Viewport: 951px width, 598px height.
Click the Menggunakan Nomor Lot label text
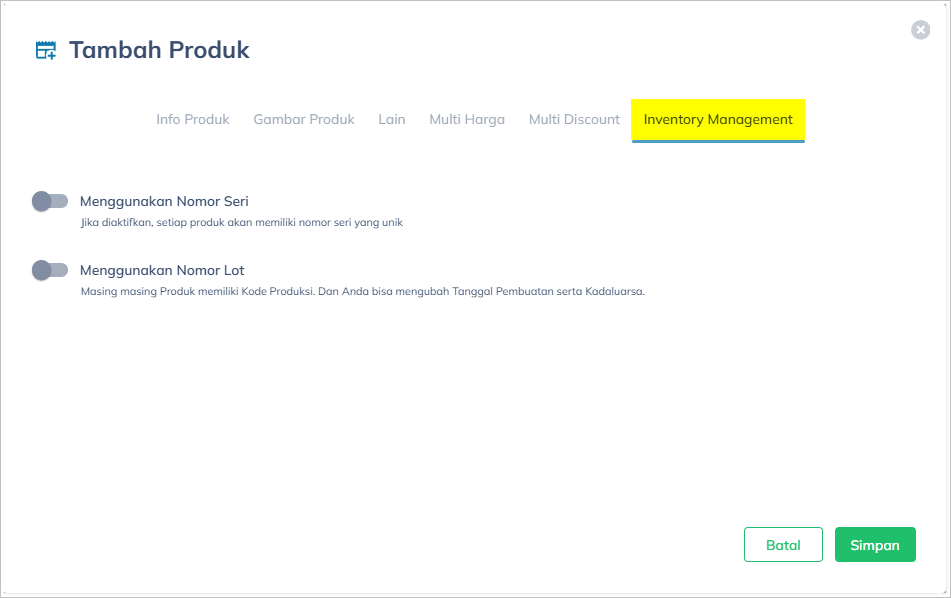coord(162,270)
